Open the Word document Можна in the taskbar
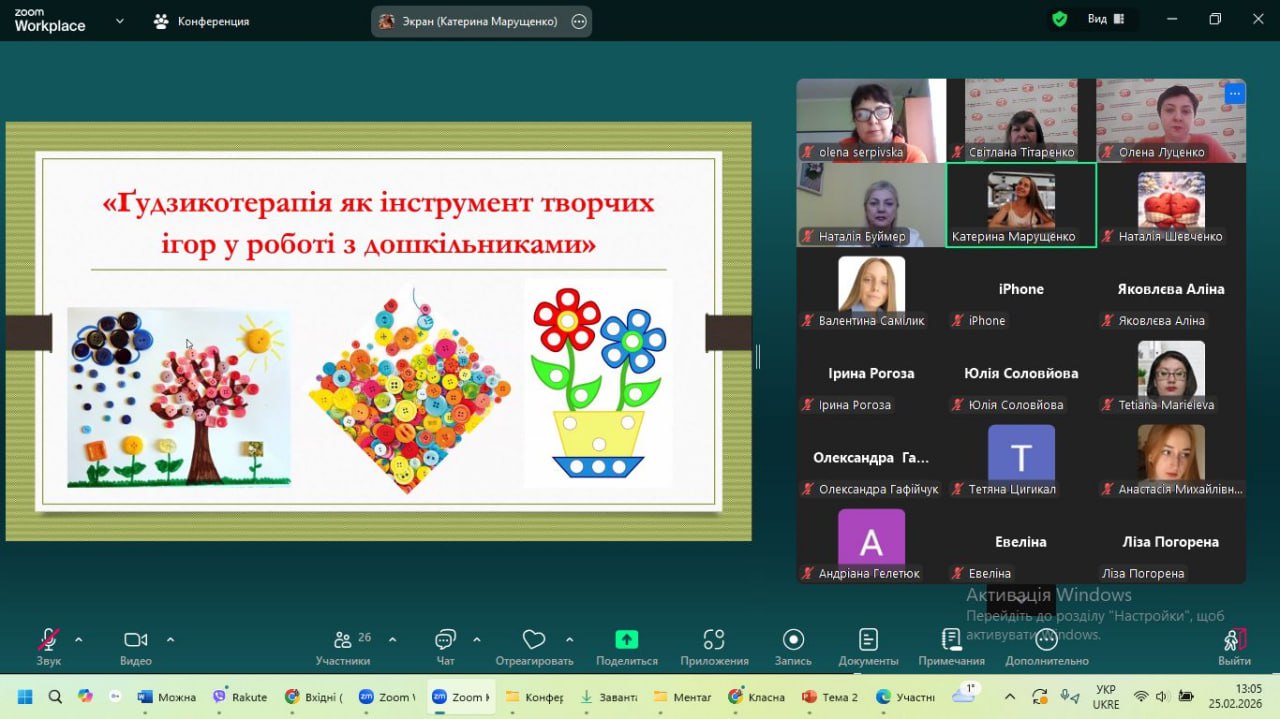The height and width of the screenshot is (719, 1280). (167, 697)
